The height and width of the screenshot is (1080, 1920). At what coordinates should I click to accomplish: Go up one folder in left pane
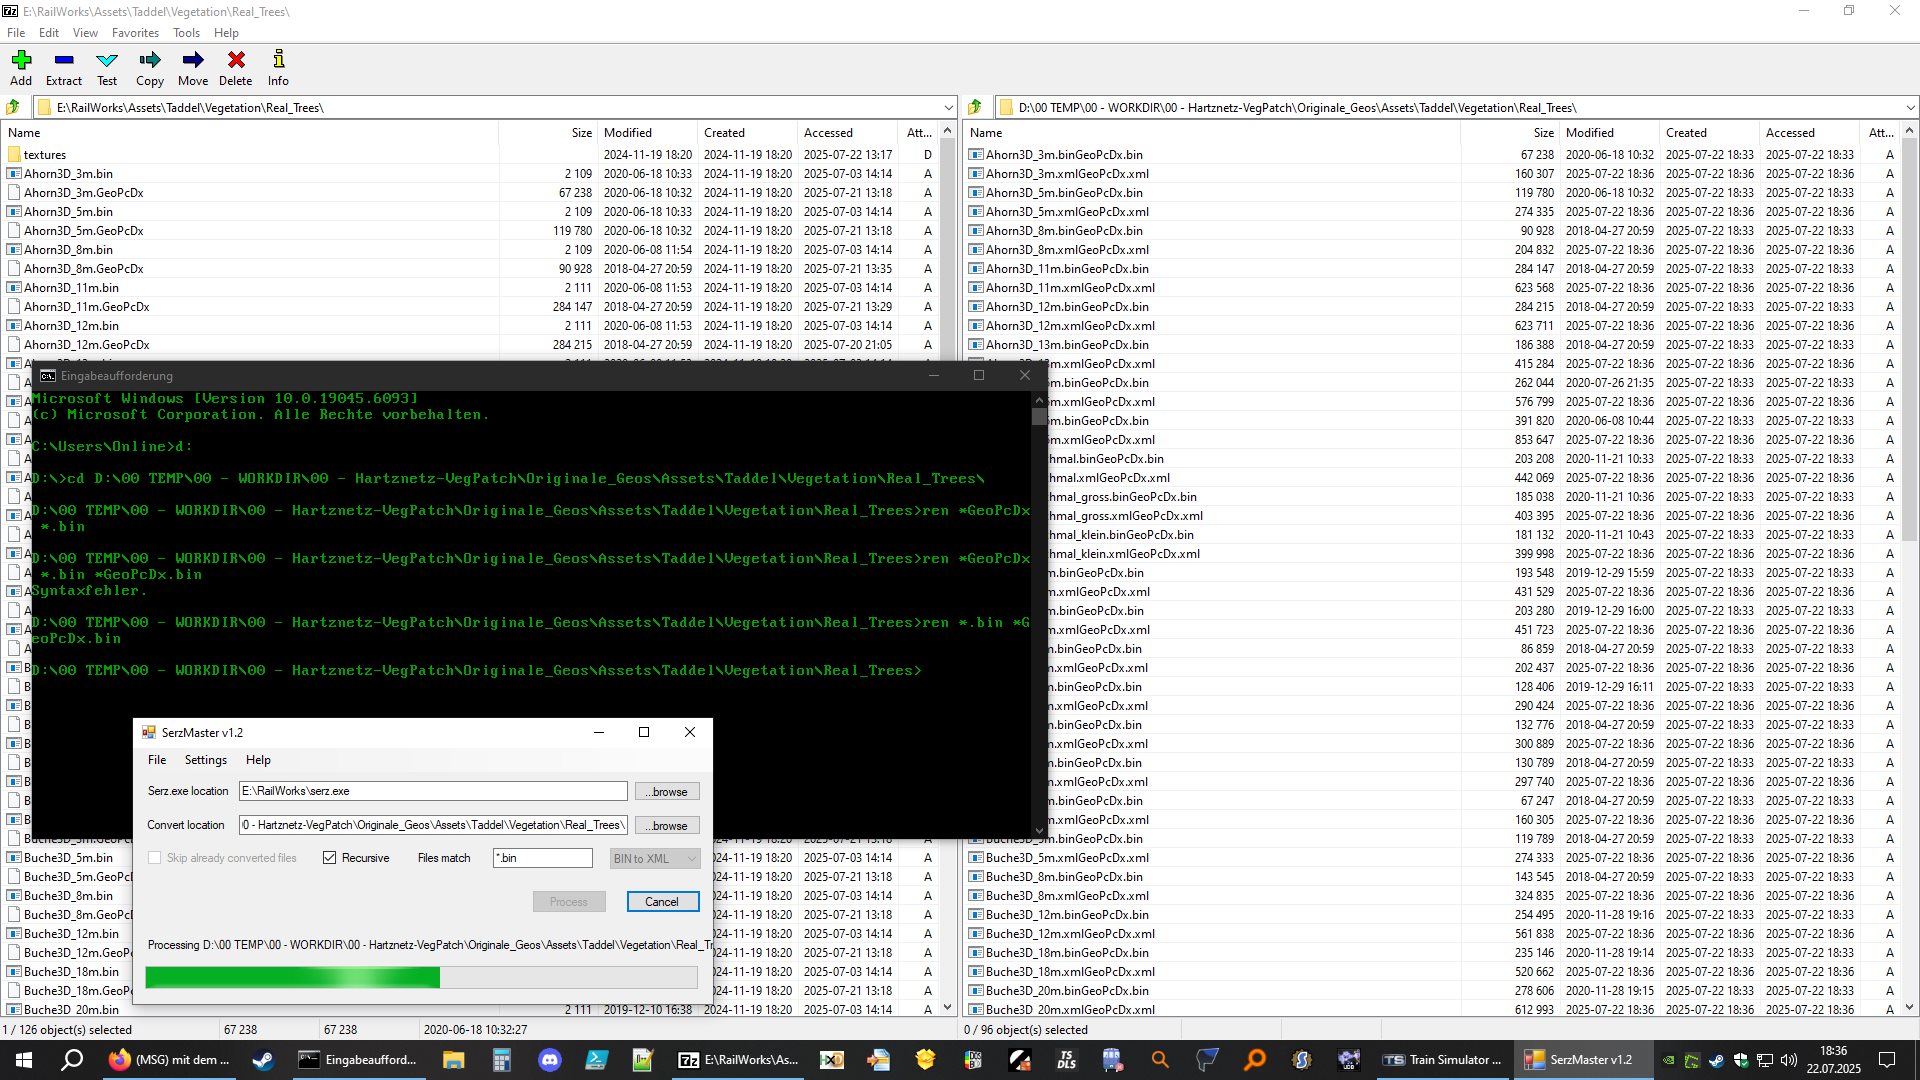[13, 107]
